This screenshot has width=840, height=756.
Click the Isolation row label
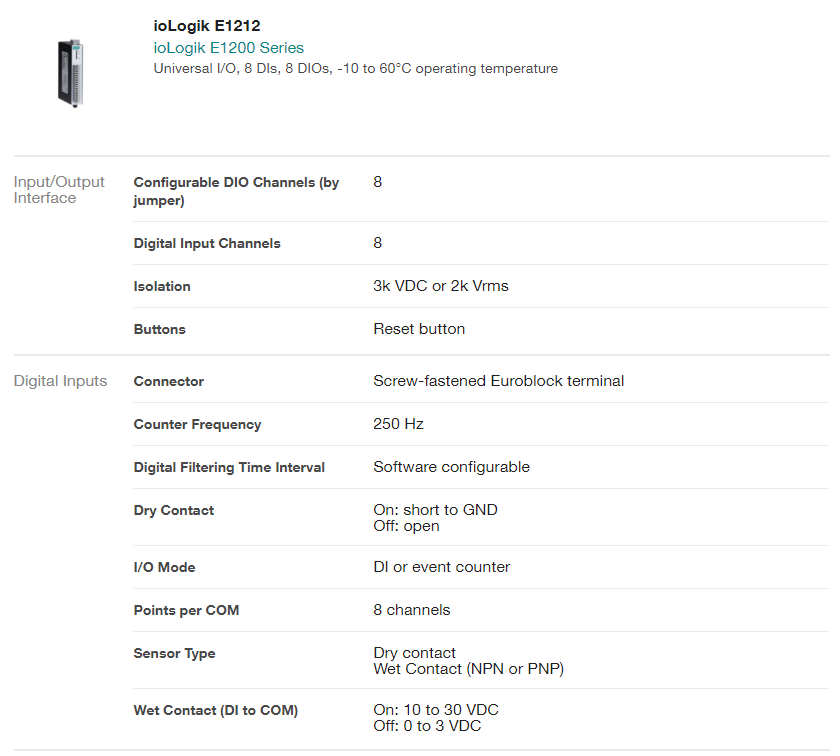tap(162, 286)
